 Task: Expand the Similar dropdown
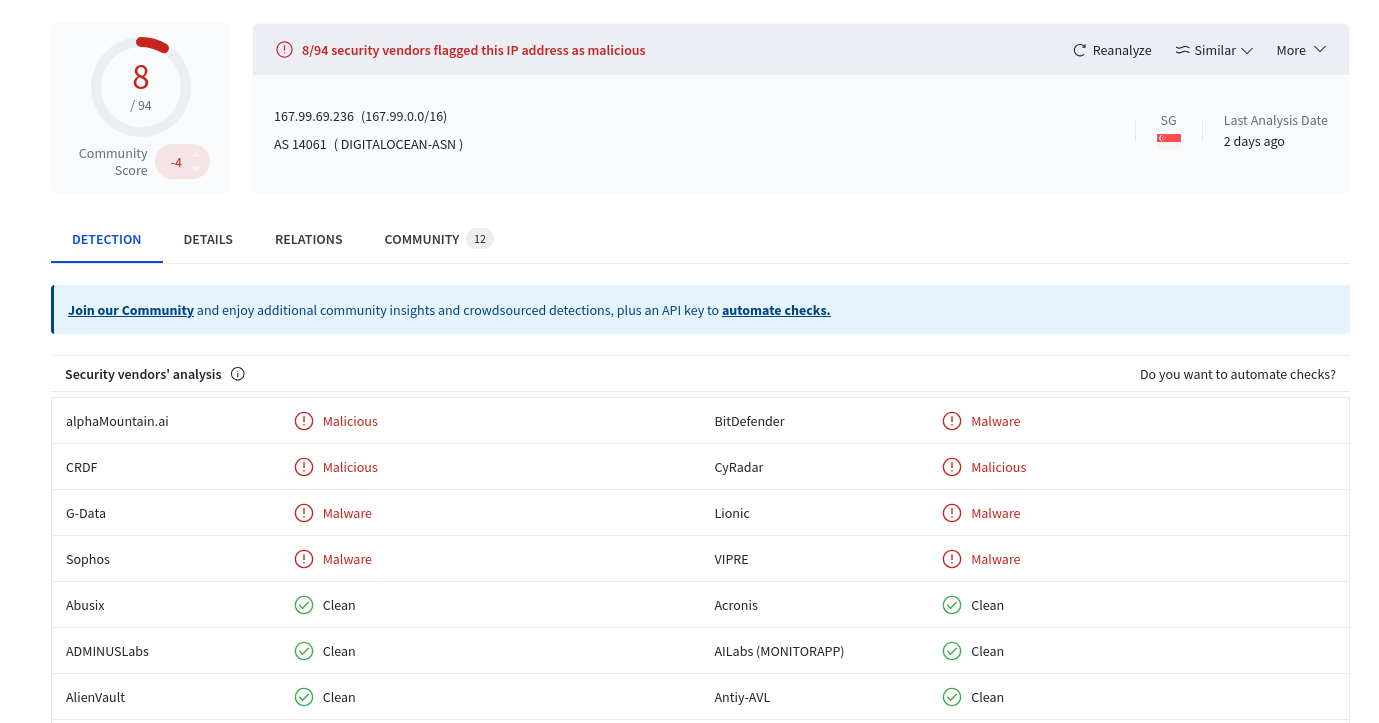(1214, 49)
